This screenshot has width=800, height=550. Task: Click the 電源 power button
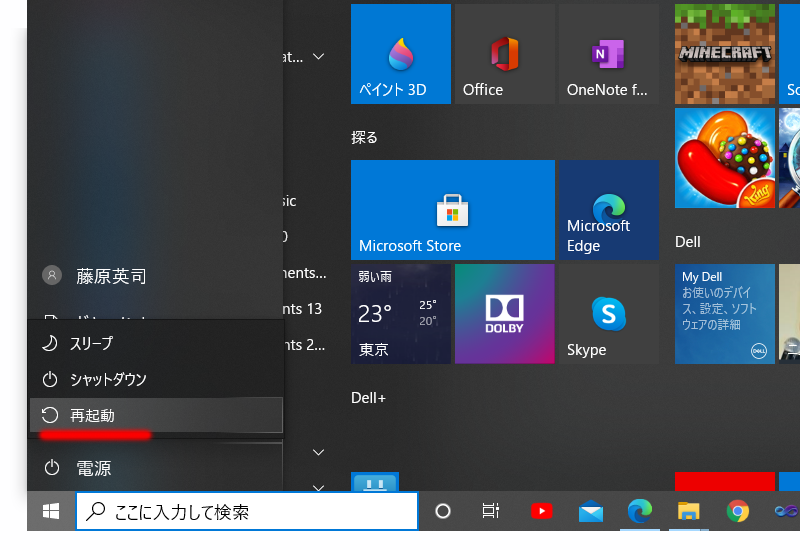[156, 468]
